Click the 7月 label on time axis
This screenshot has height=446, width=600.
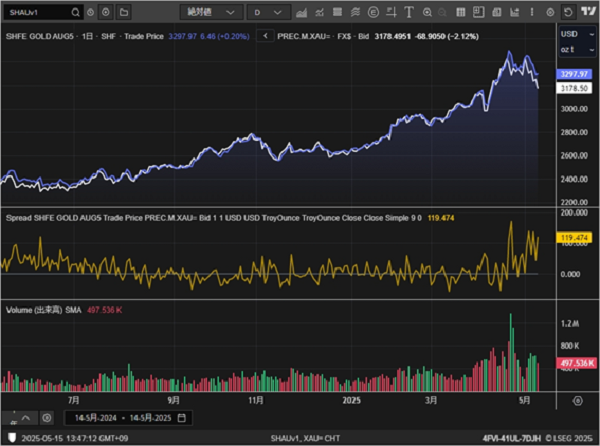tap(73, 400)
